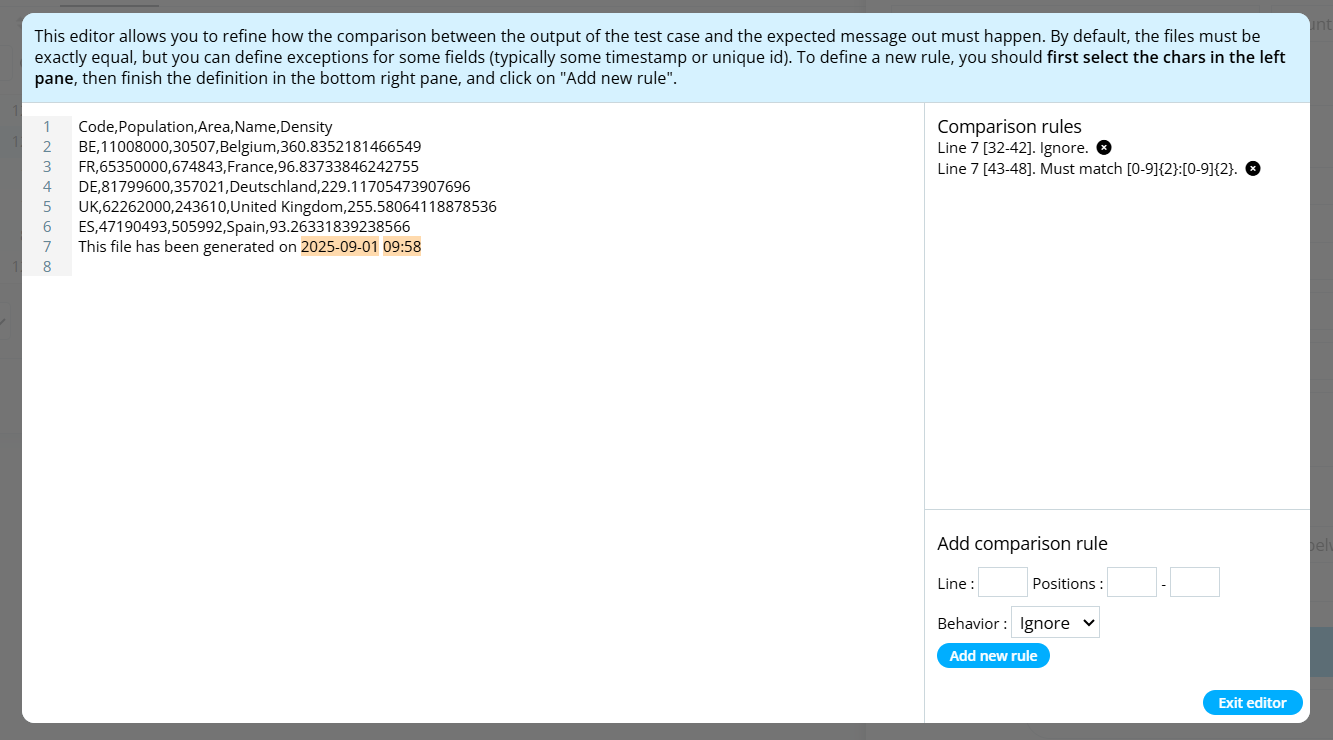Click the Spain data line
1333x740 pixels.
244,227
